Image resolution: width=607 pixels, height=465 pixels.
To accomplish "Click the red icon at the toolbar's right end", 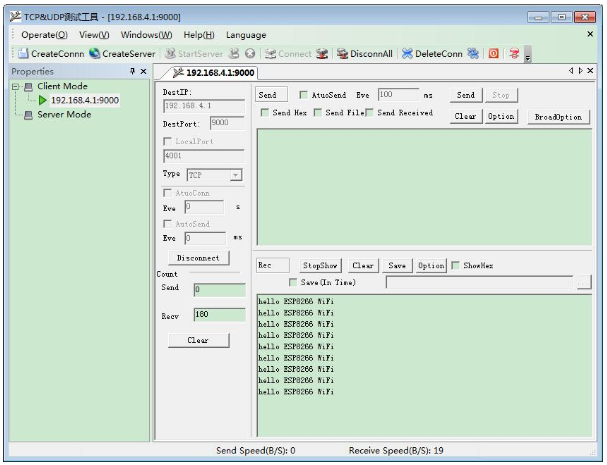I will tap(514, 53).
